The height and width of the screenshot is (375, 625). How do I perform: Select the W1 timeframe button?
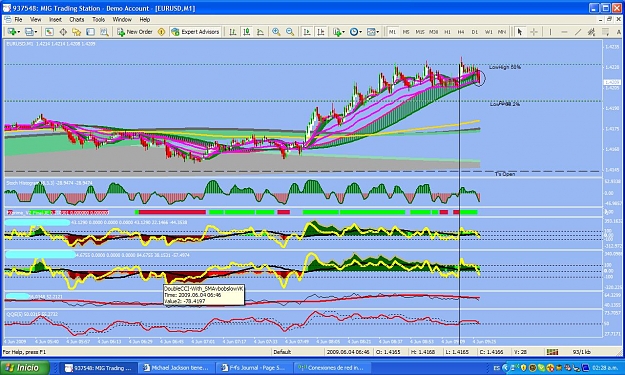[x=489, y=32]
